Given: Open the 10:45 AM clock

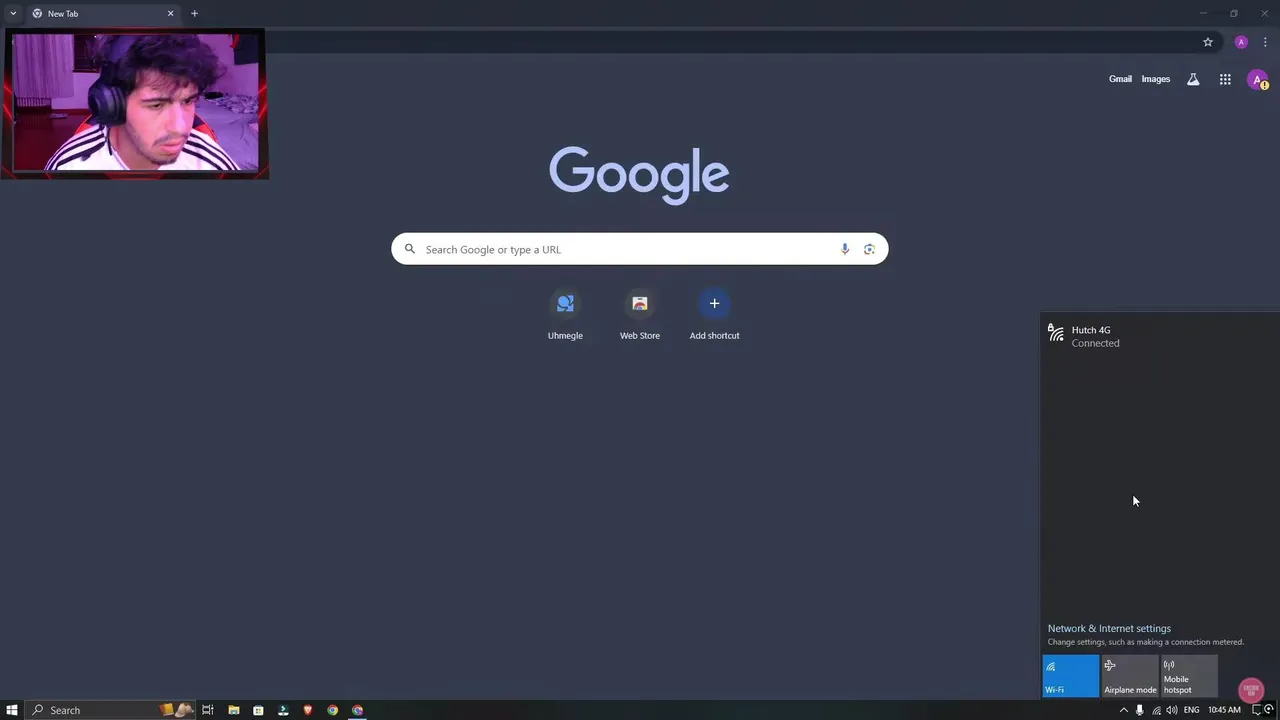Looking at the screenshot, I should pyautogui.click(x=1224, y=710).
